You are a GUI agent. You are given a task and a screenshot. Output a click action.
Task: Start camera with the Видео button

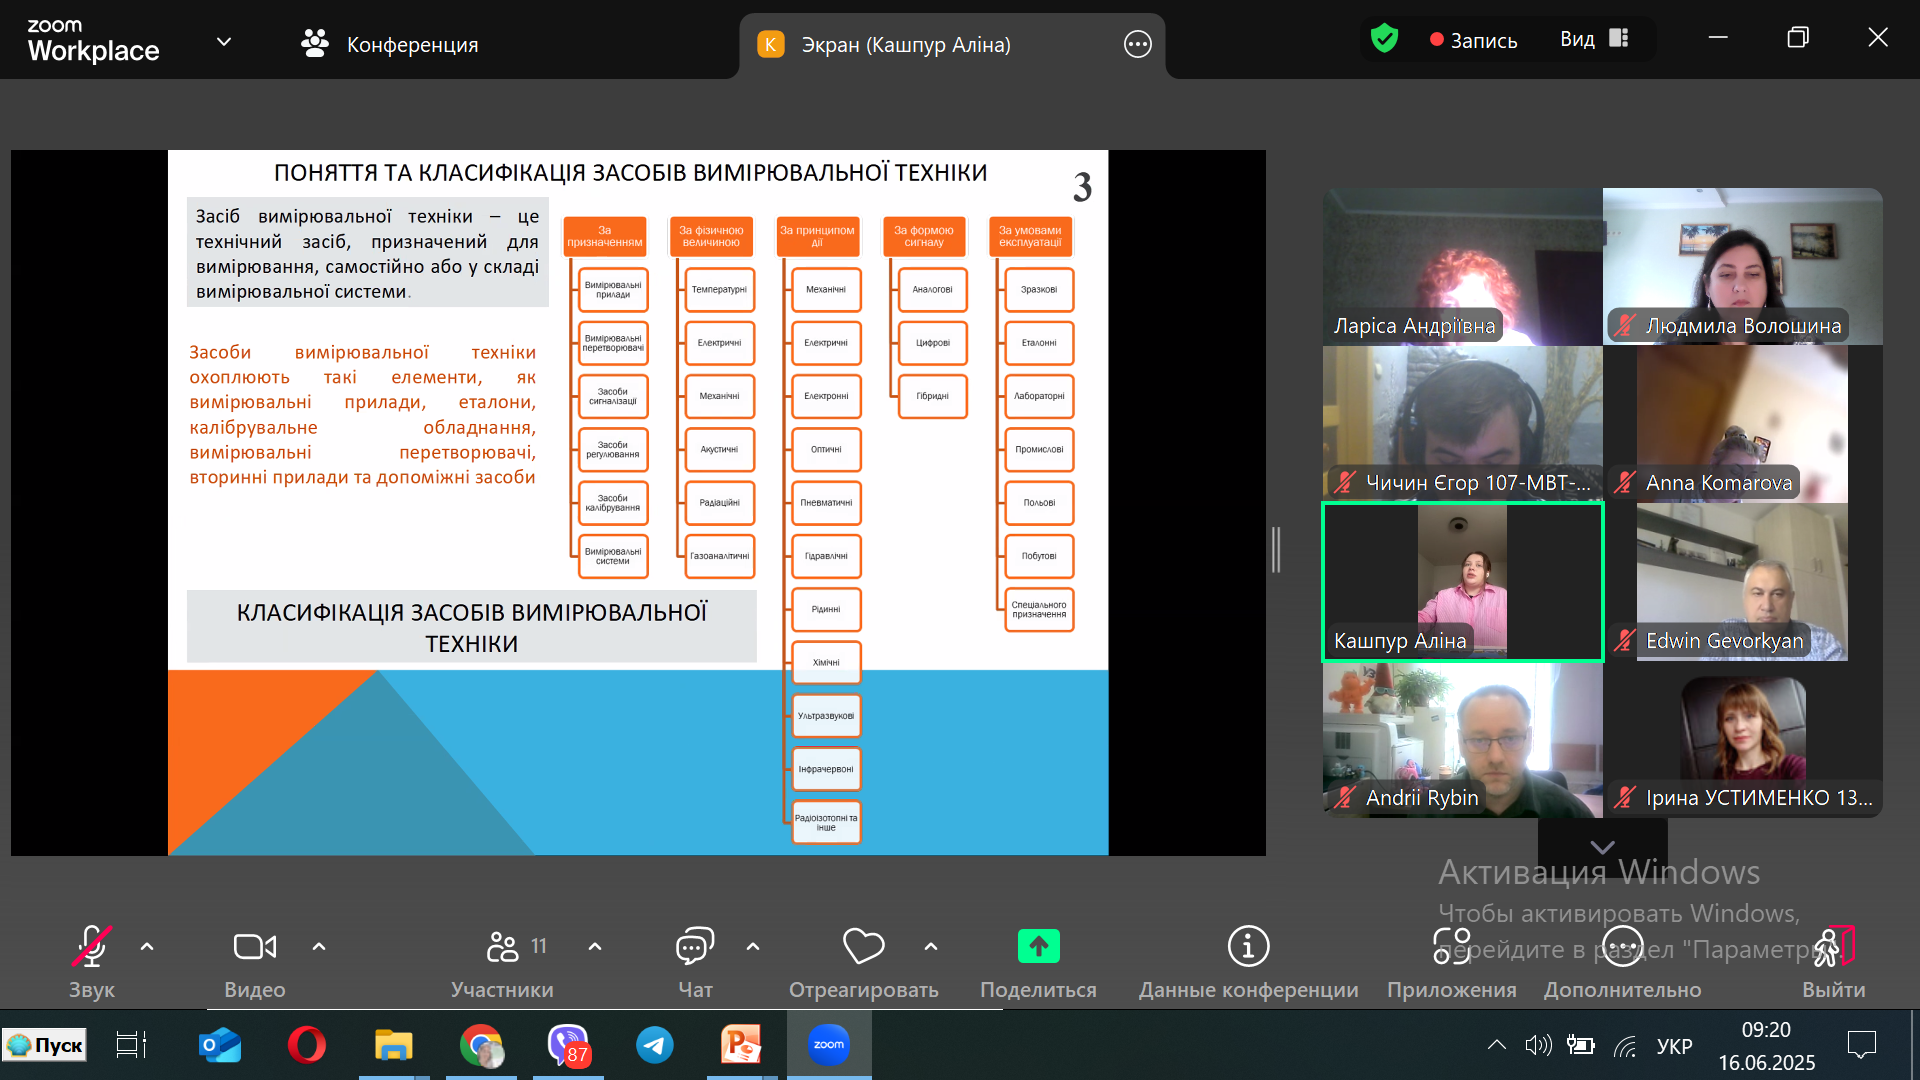[254, 960]
